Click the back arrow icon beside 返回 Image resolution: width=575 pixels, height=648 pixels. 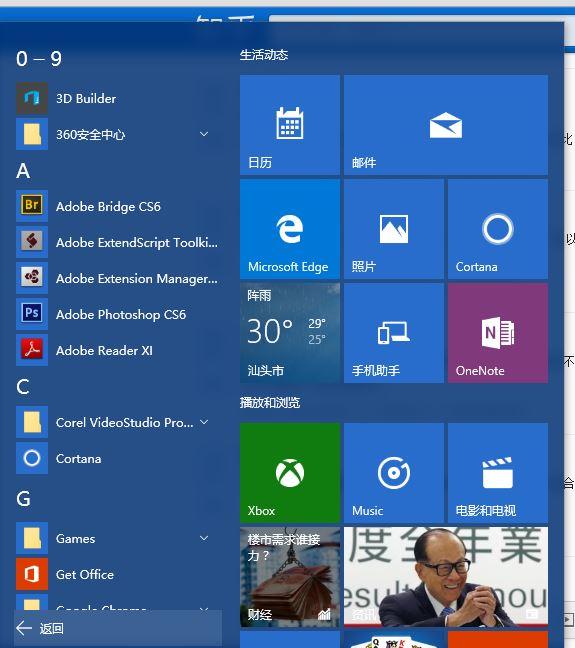click(x=24, y=628)
